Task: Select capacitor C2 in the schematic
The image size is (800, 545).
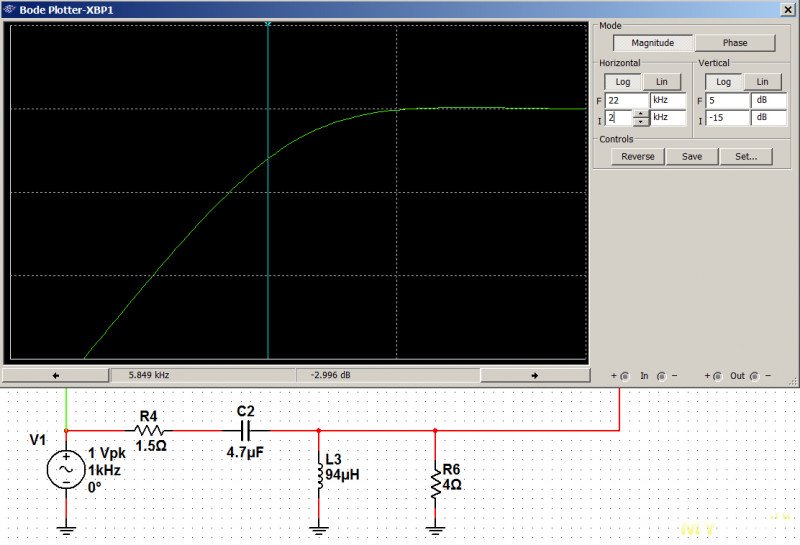Action: click(246, 430)
